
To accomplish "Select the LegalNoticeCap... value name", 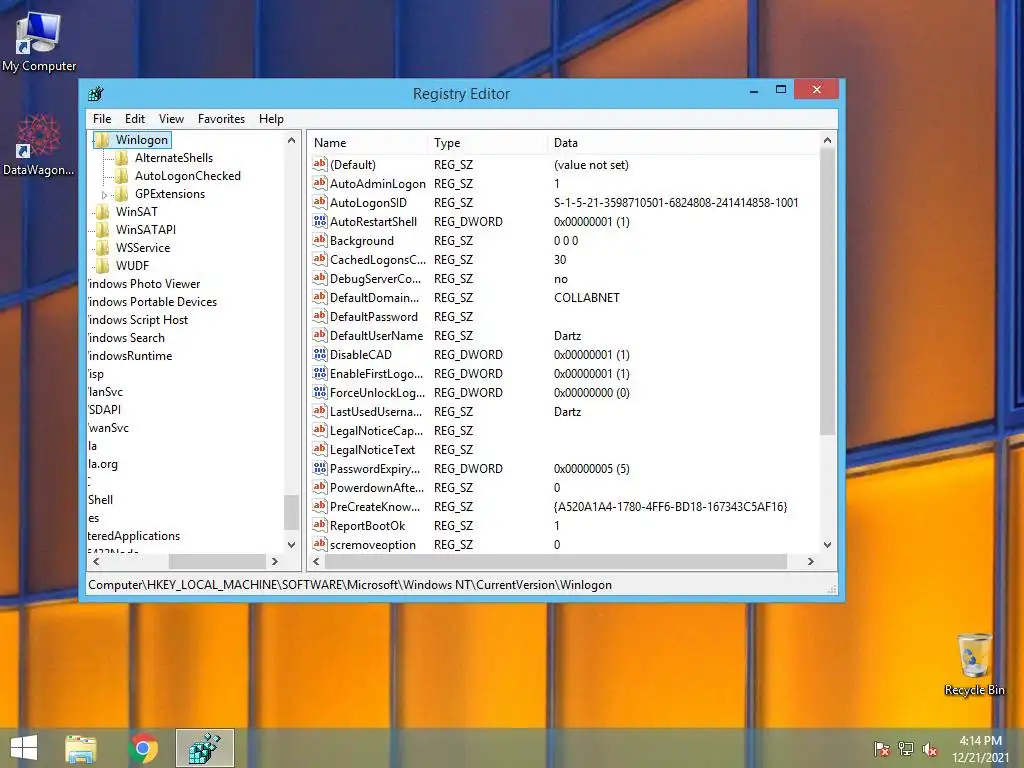I will [x=376, y=430].
